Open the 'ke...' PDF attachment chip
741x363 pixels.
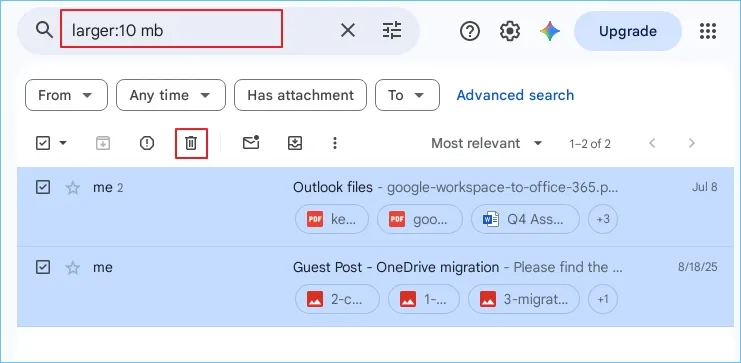[332, 219]
